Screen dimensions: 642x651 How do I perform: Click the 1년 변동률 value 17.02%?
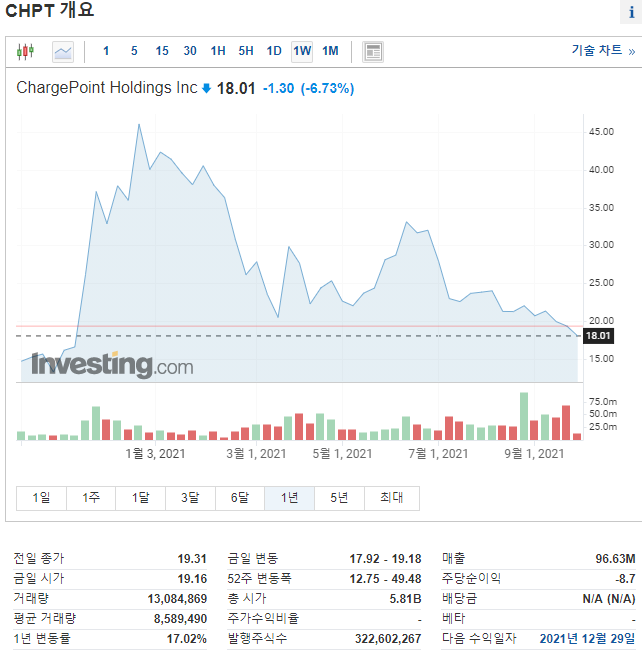[187, 639]
